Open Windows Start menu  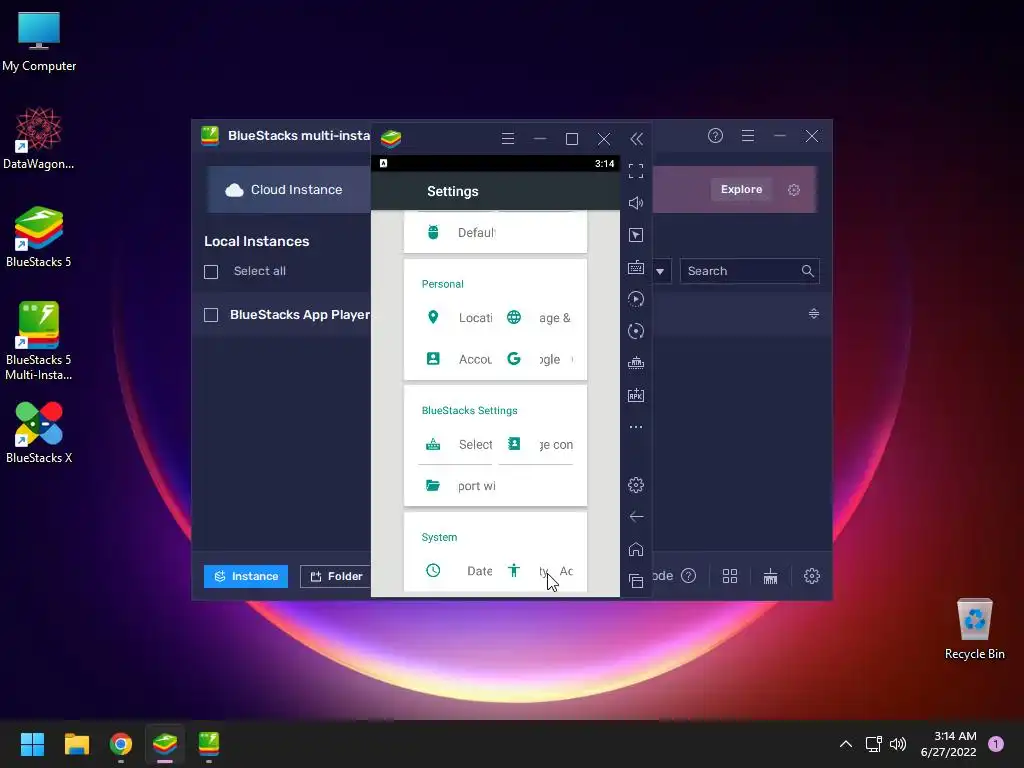click(x=32, y=744)
